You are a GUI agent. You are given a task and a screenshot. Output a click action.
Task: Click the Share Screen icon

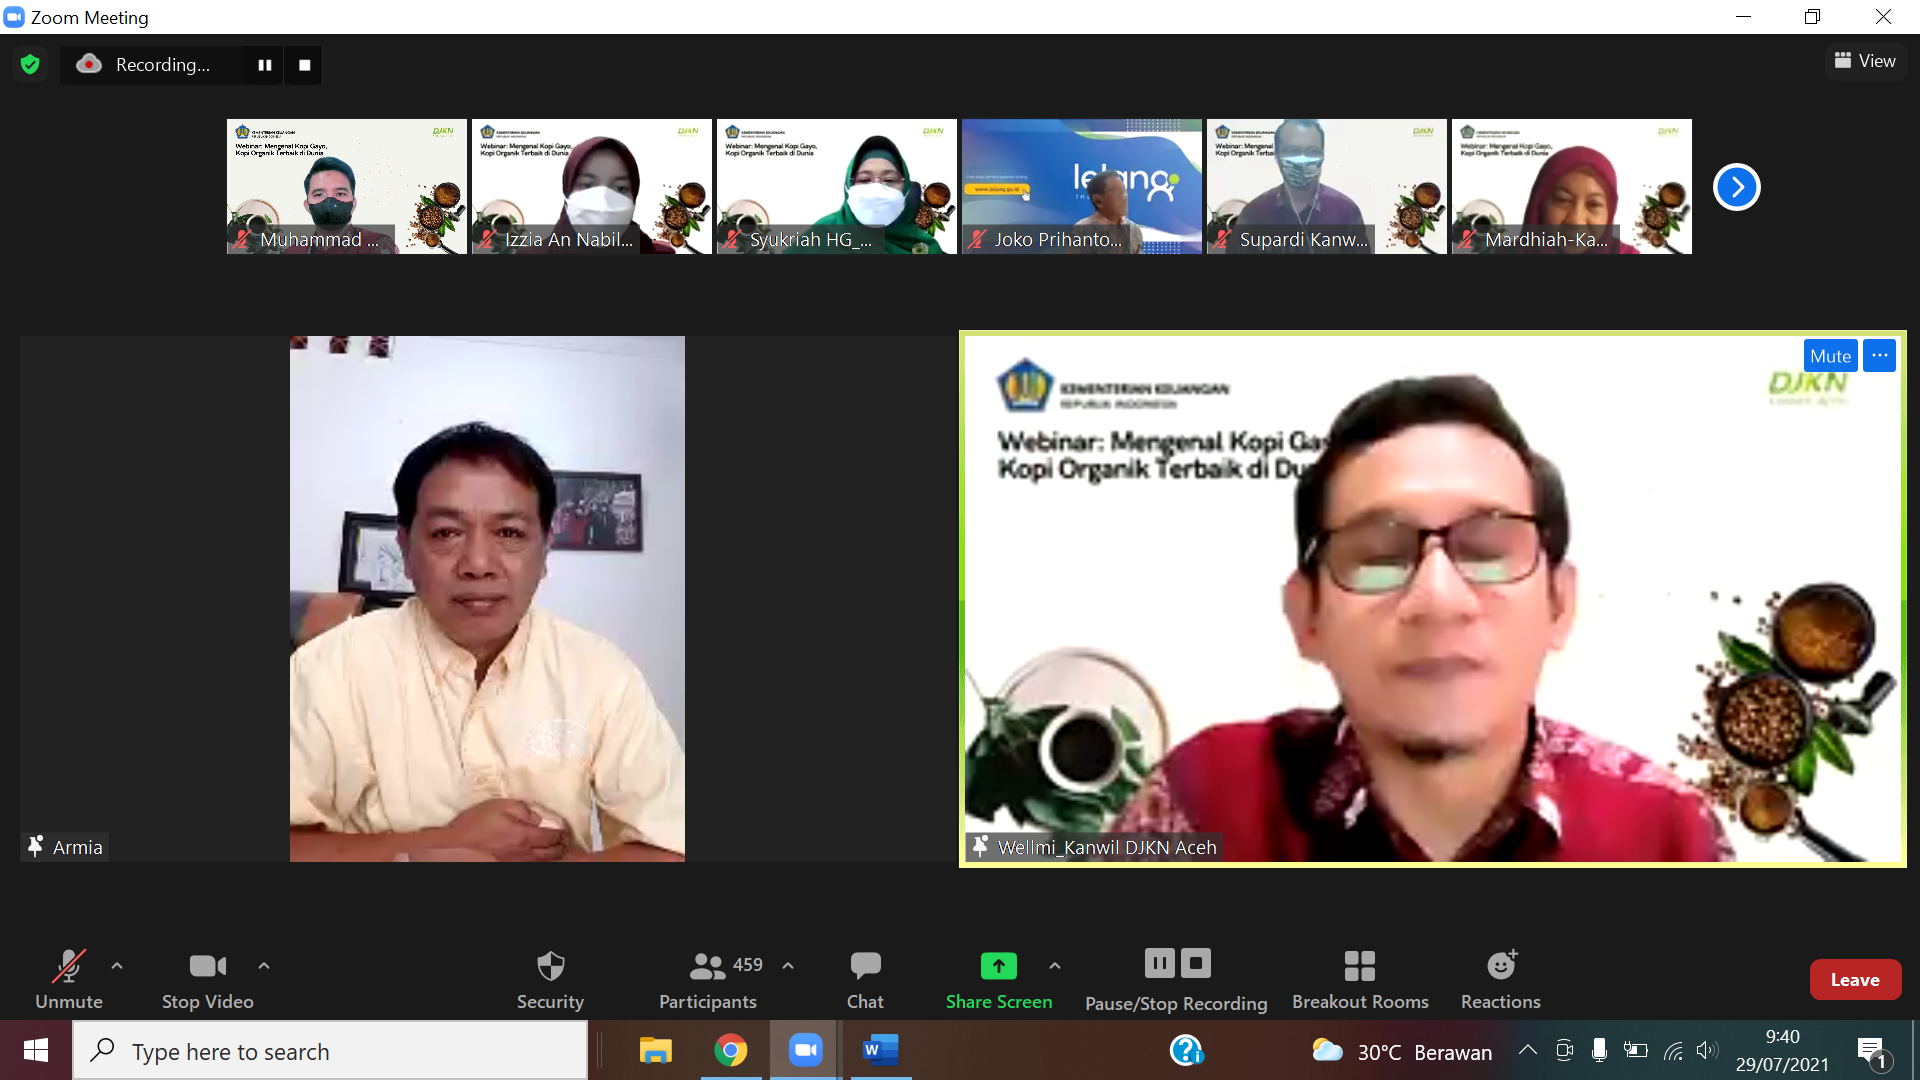(x=998, y=966)
